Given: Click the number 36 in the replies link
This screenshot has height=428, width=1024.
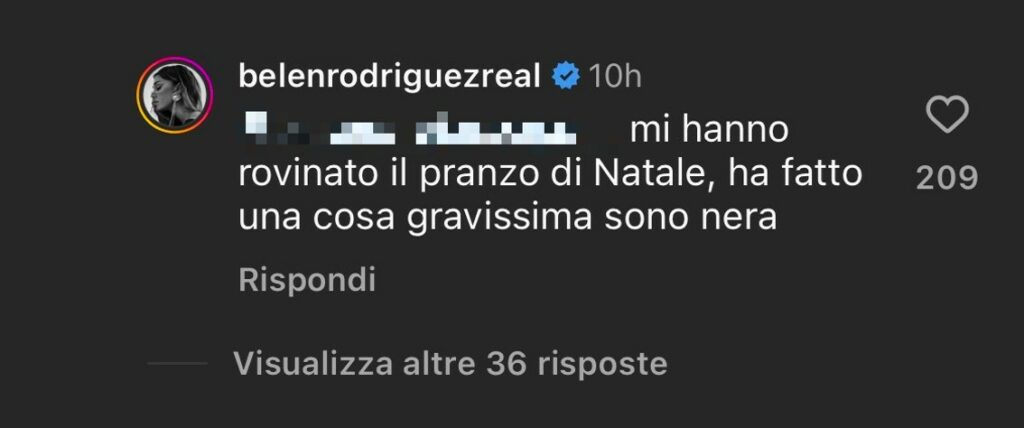Looking at the screenshot, I should tap(506, 363).
